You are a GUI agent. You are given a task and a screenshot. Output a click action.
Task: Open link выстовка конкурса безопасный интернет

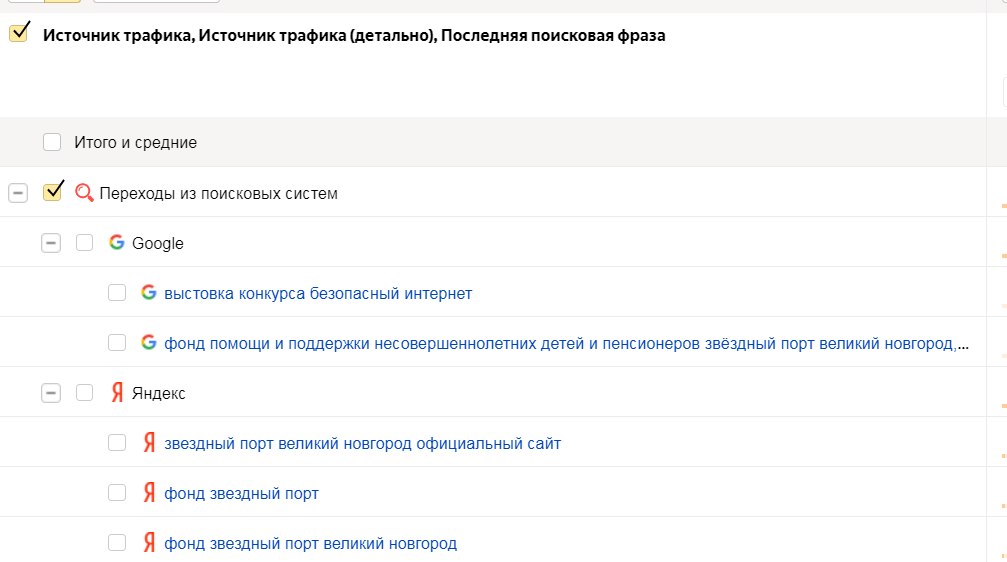pos(318,294)
